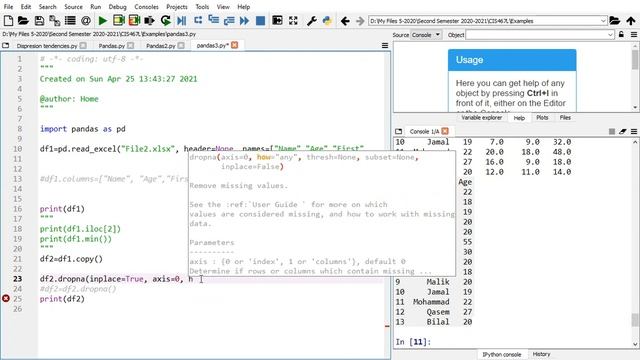The image size is (640, 360).
Task: Open the Edit menu
Action: (x=26, y=7)
